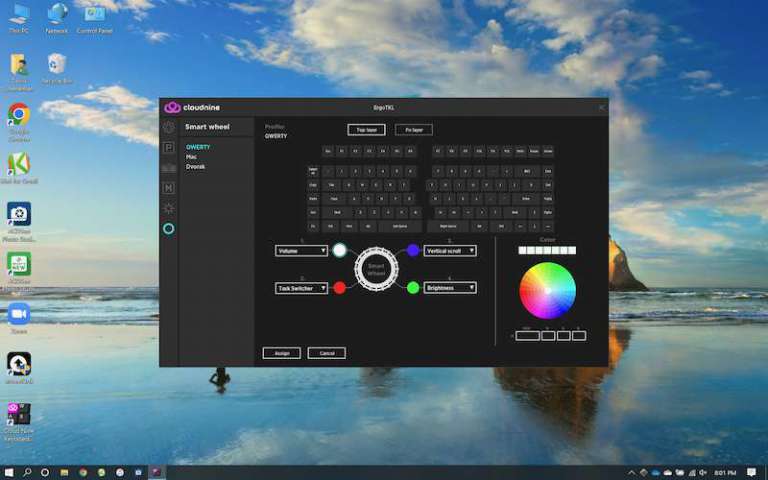Click the Assign button

point(281,353)
